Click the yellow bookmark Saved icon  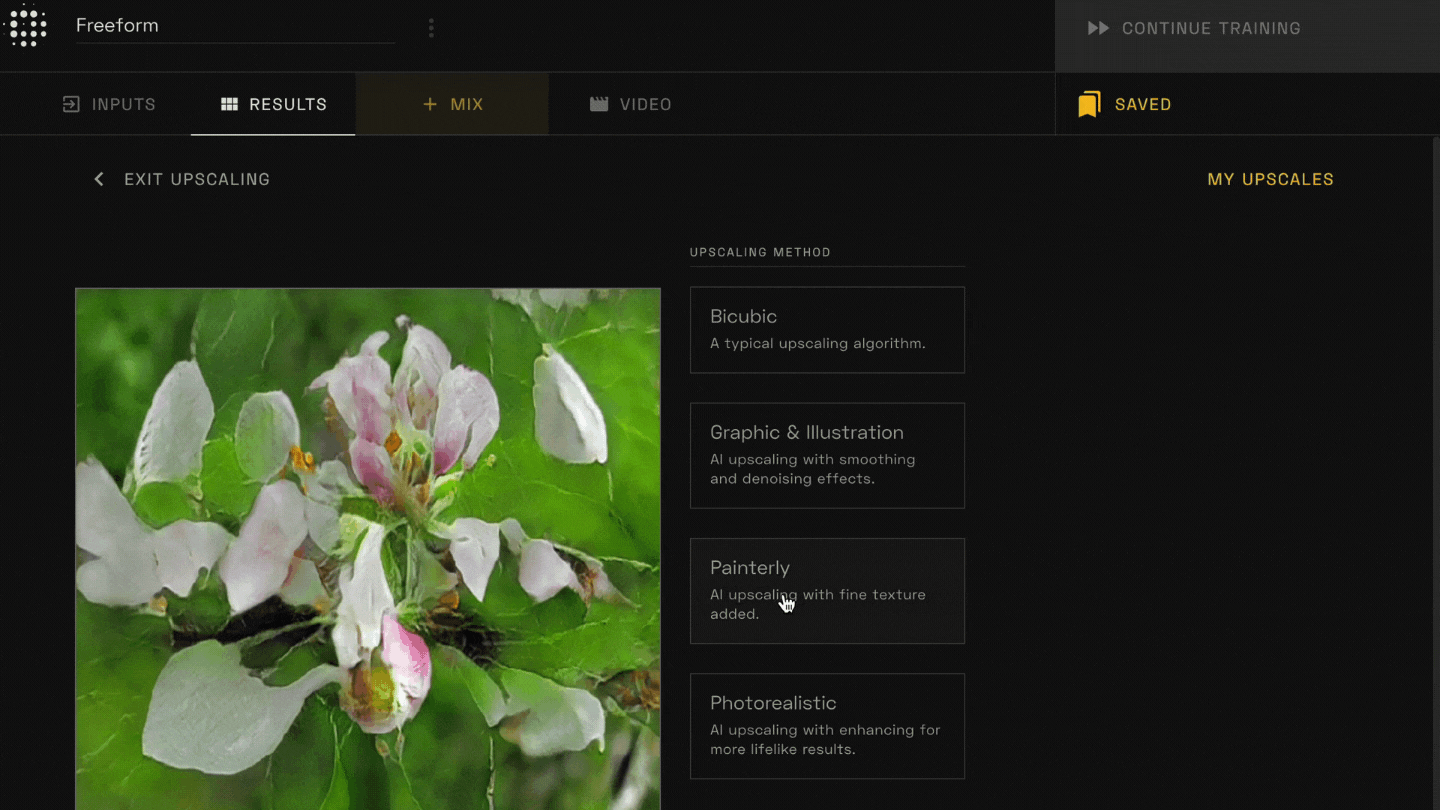coord(1089,104)
